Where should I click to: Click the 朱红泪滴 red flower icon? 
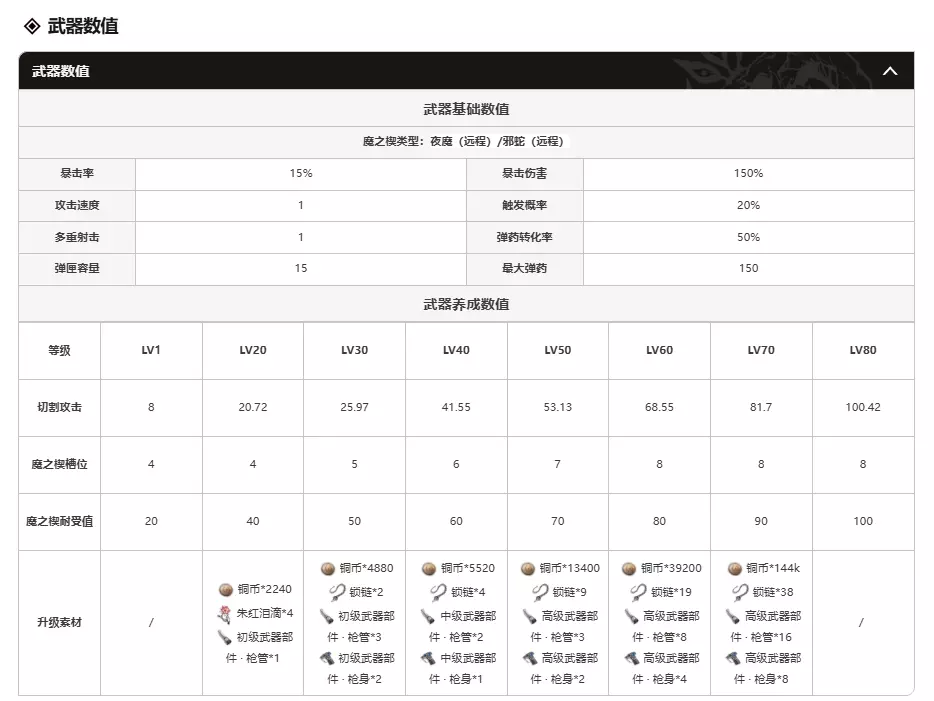coord(225,613)
